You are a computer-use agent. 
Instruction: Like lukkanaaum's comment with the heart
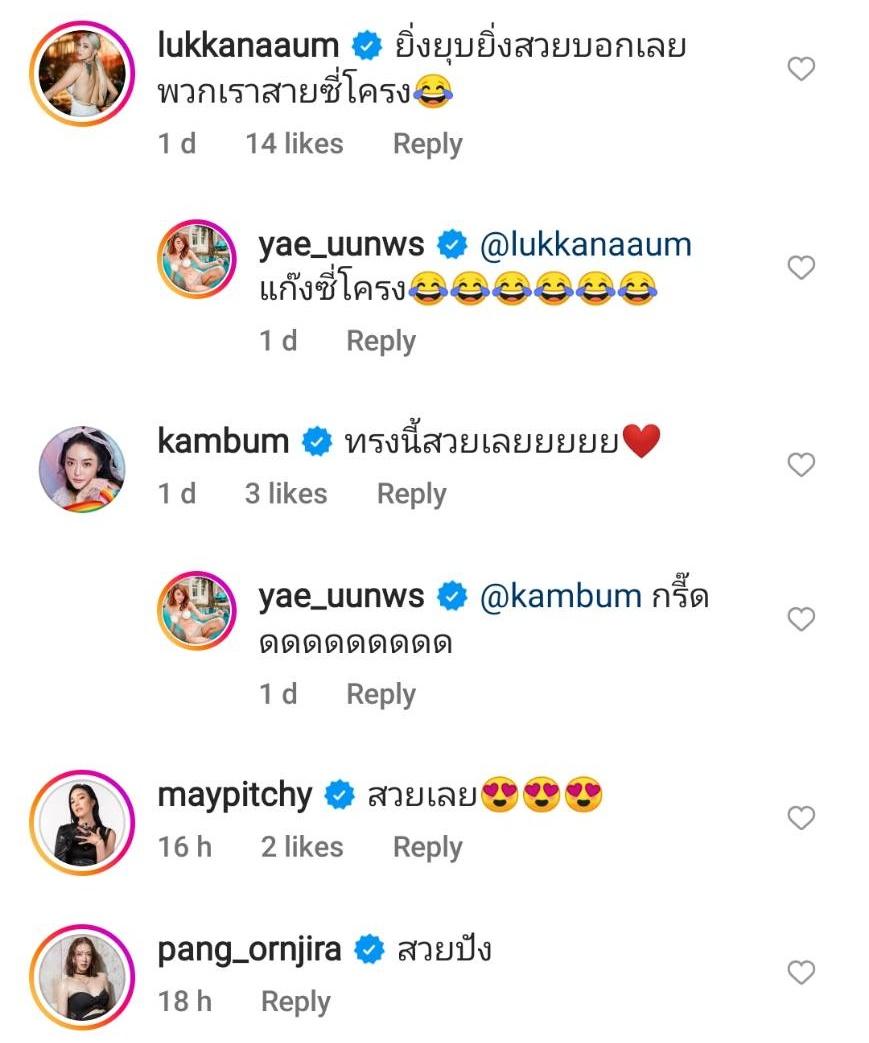tap(802, 69)
